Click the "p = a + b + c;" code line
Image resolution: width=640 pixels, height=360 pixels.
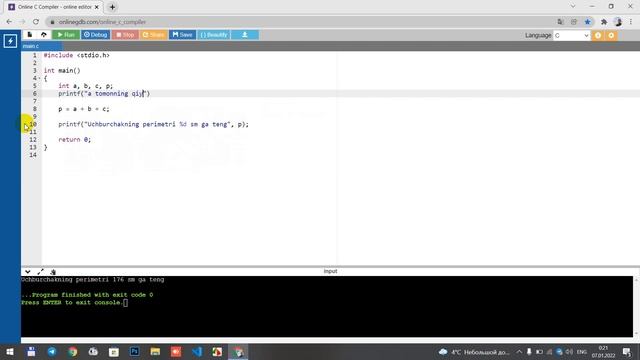tap(84, 109)
